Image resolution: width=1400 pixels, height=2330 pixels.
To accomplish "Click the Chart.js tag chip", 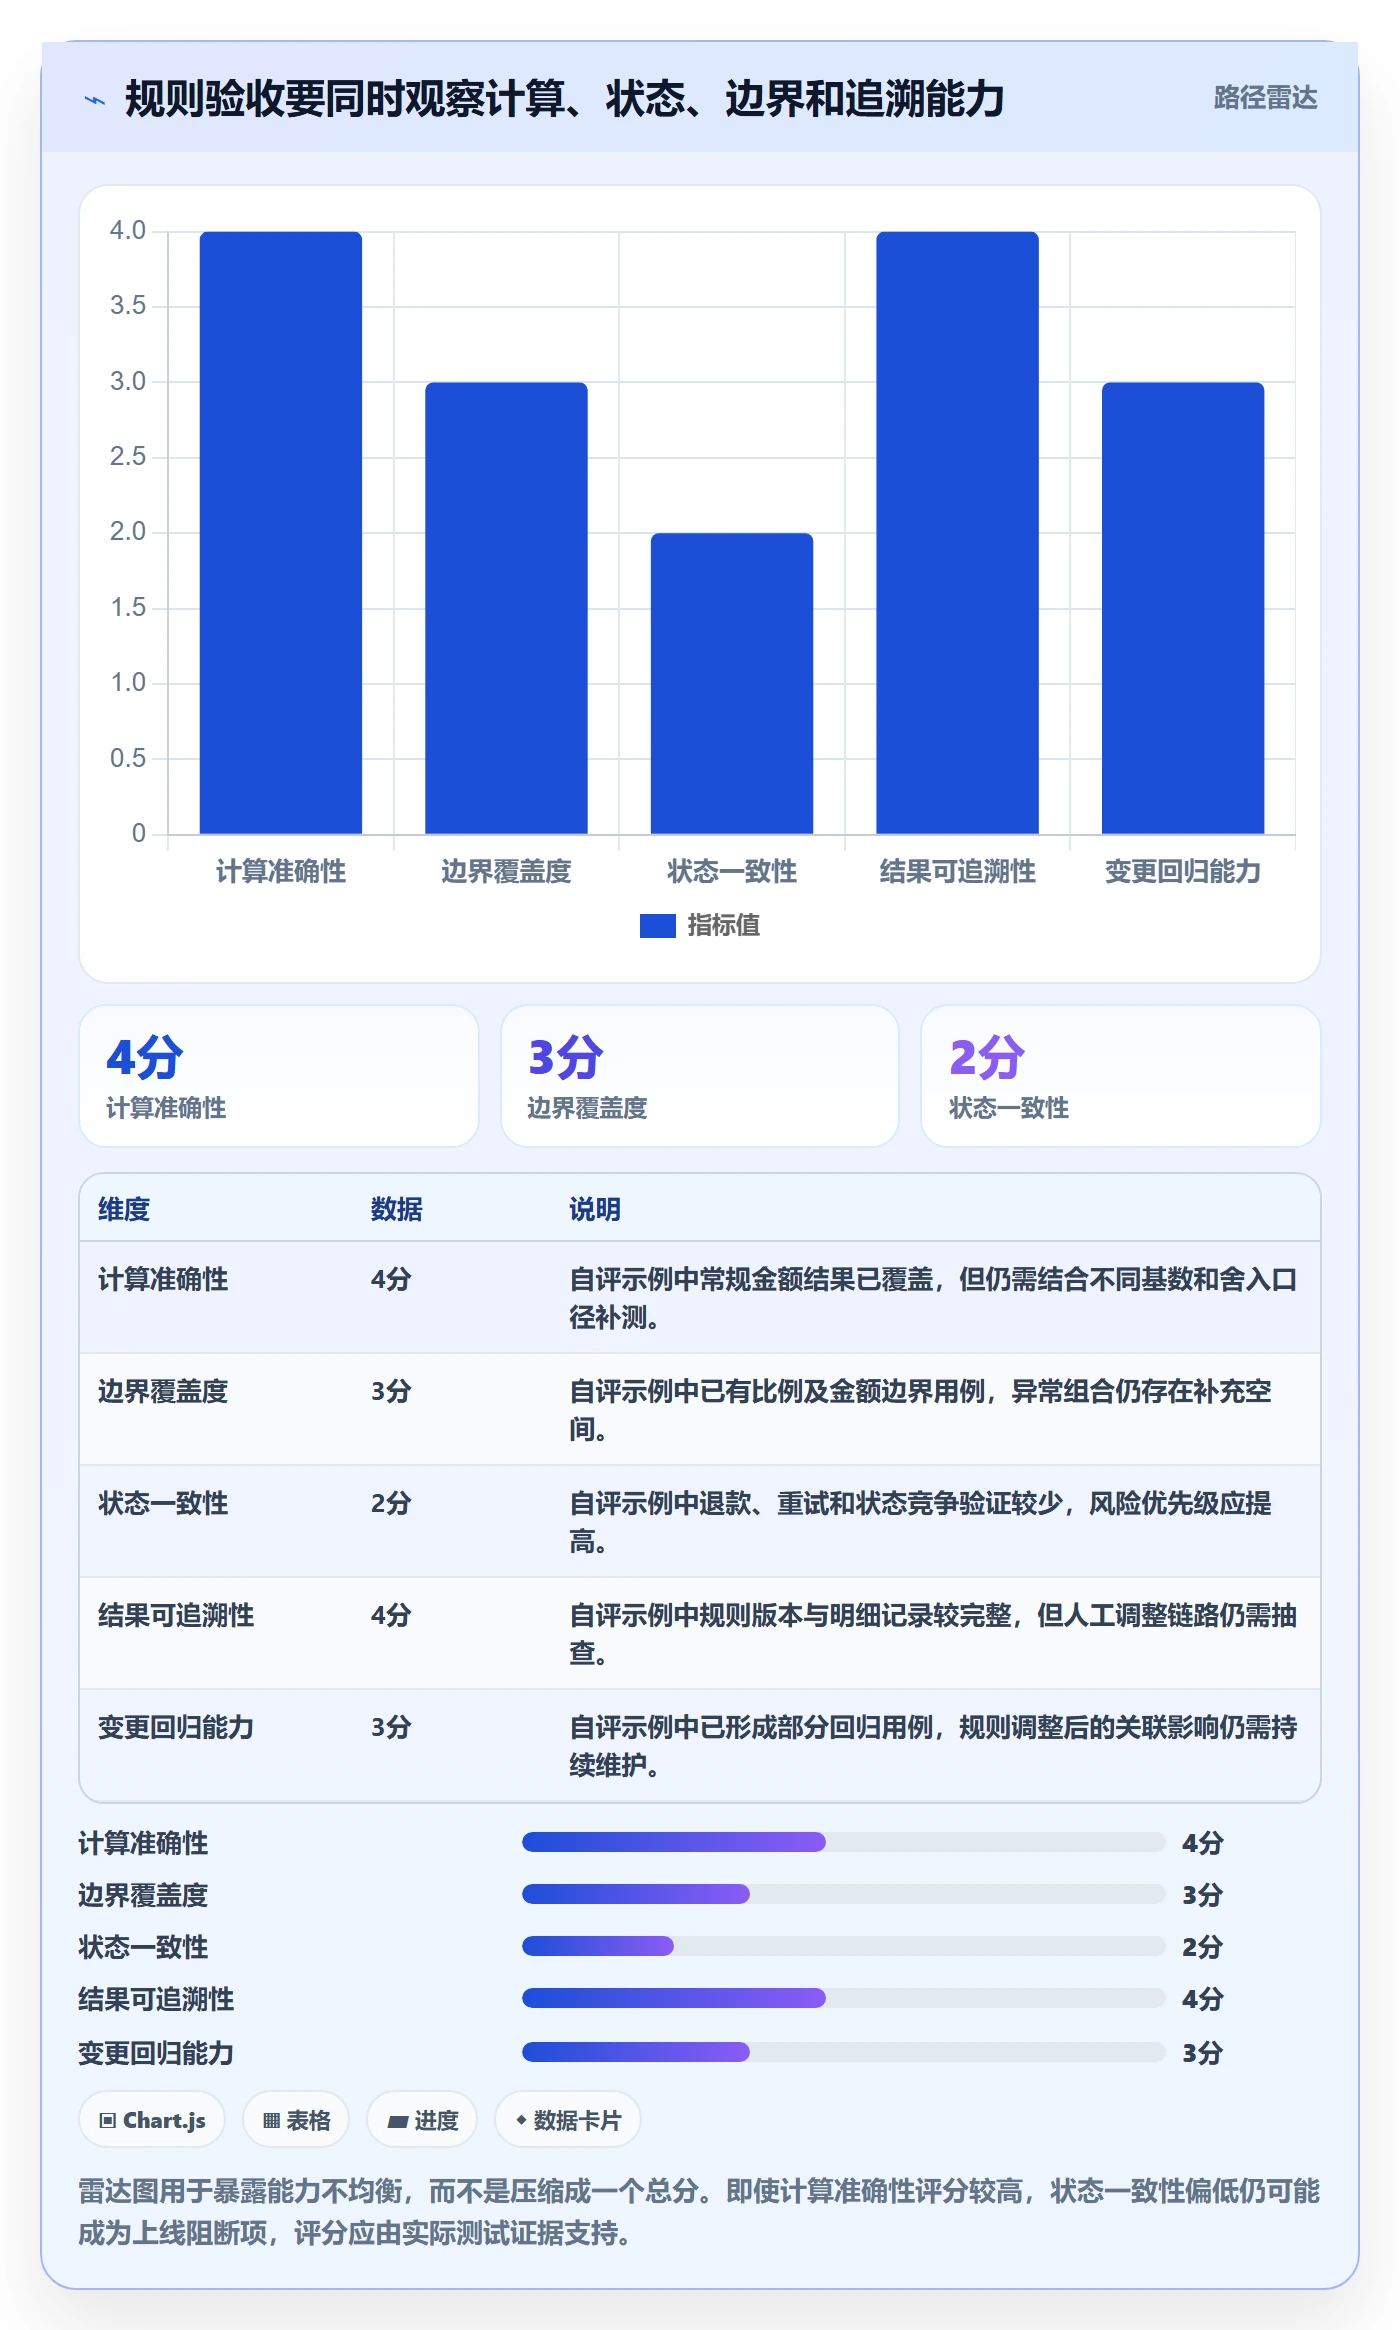I will pos(152,2119).
